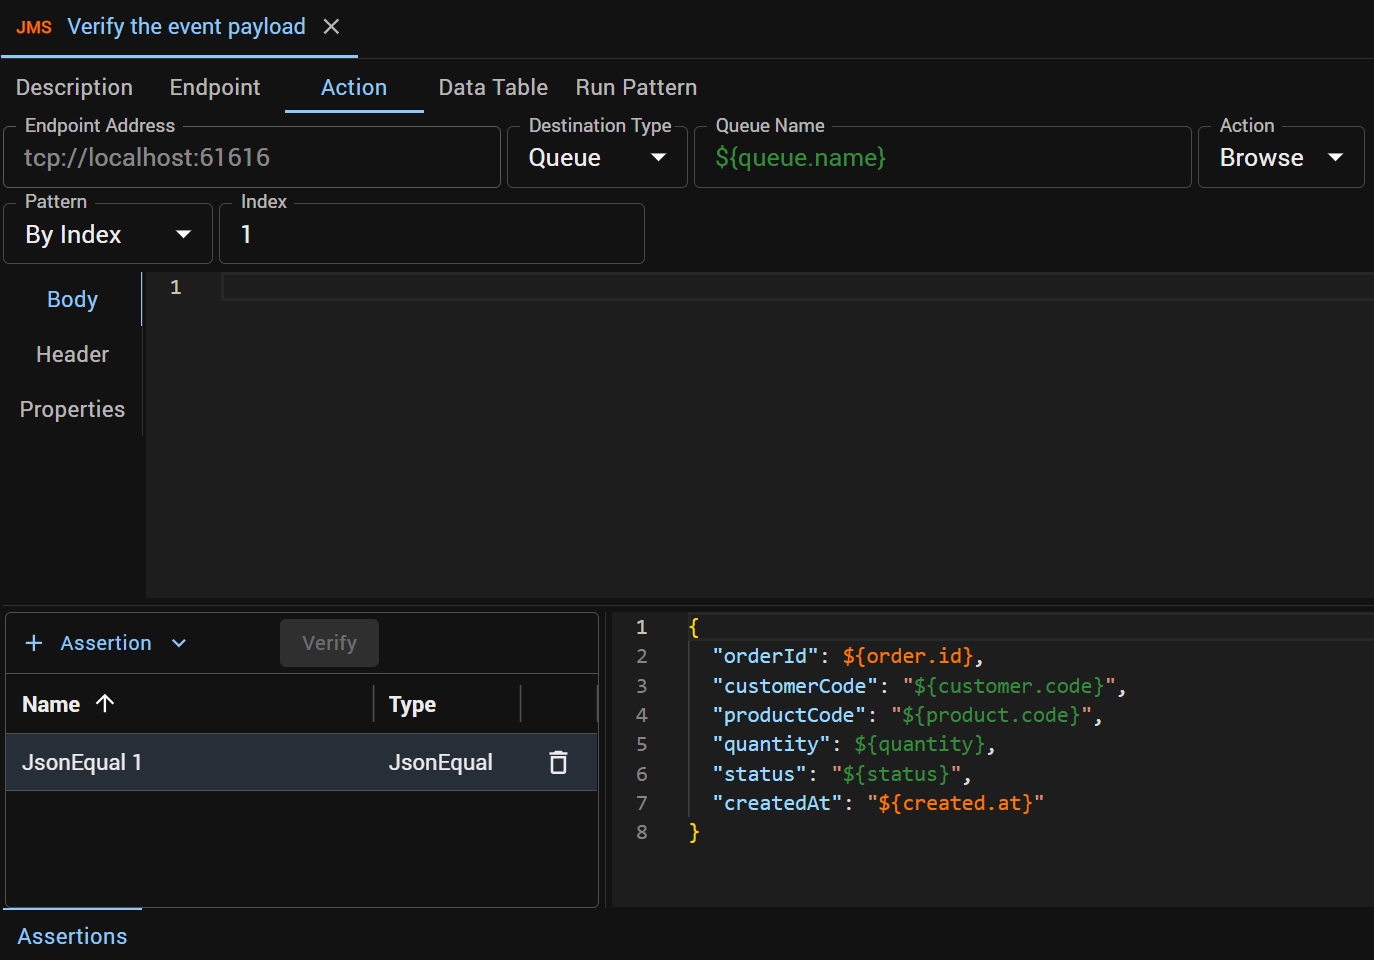This screenshot has width=1374, height=960.
Task: Sort assertions by Name arrow
Action: pos(105,704)
